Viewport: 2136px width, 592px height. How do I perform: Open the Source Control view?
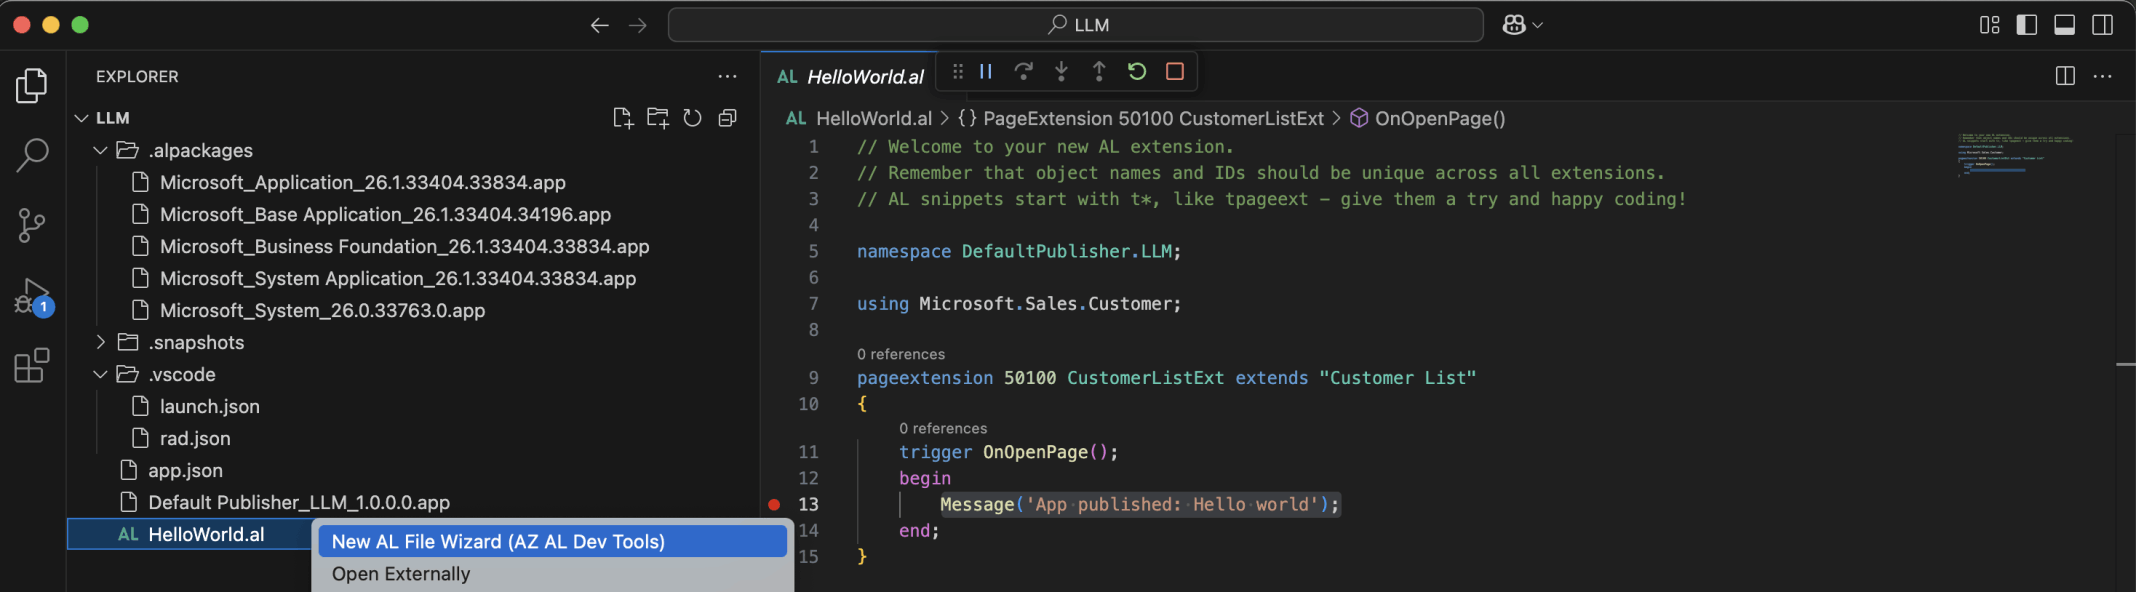pos(32,225)
